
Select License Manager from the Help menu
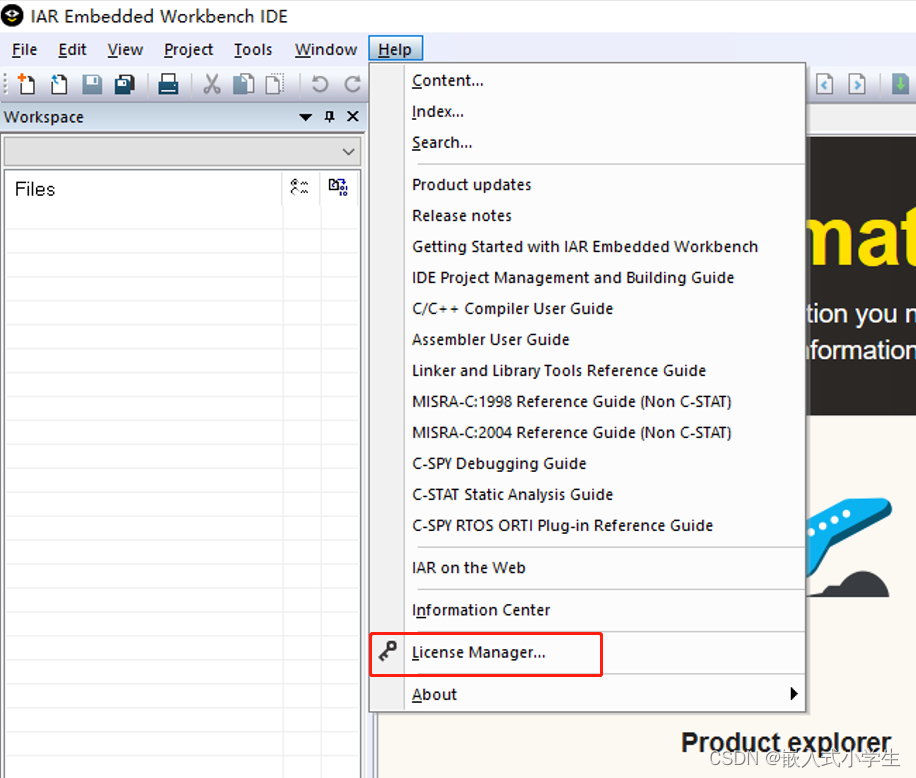[x=478, y=652]
